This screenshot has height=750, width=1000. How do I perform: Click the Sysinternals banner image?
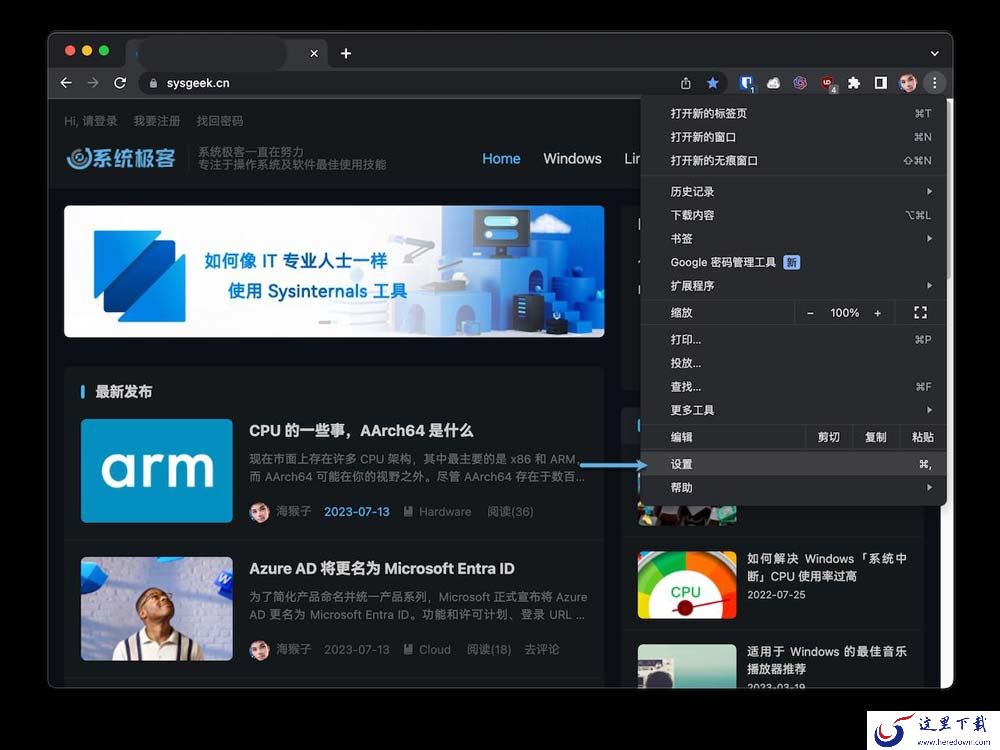pos(334,271)
